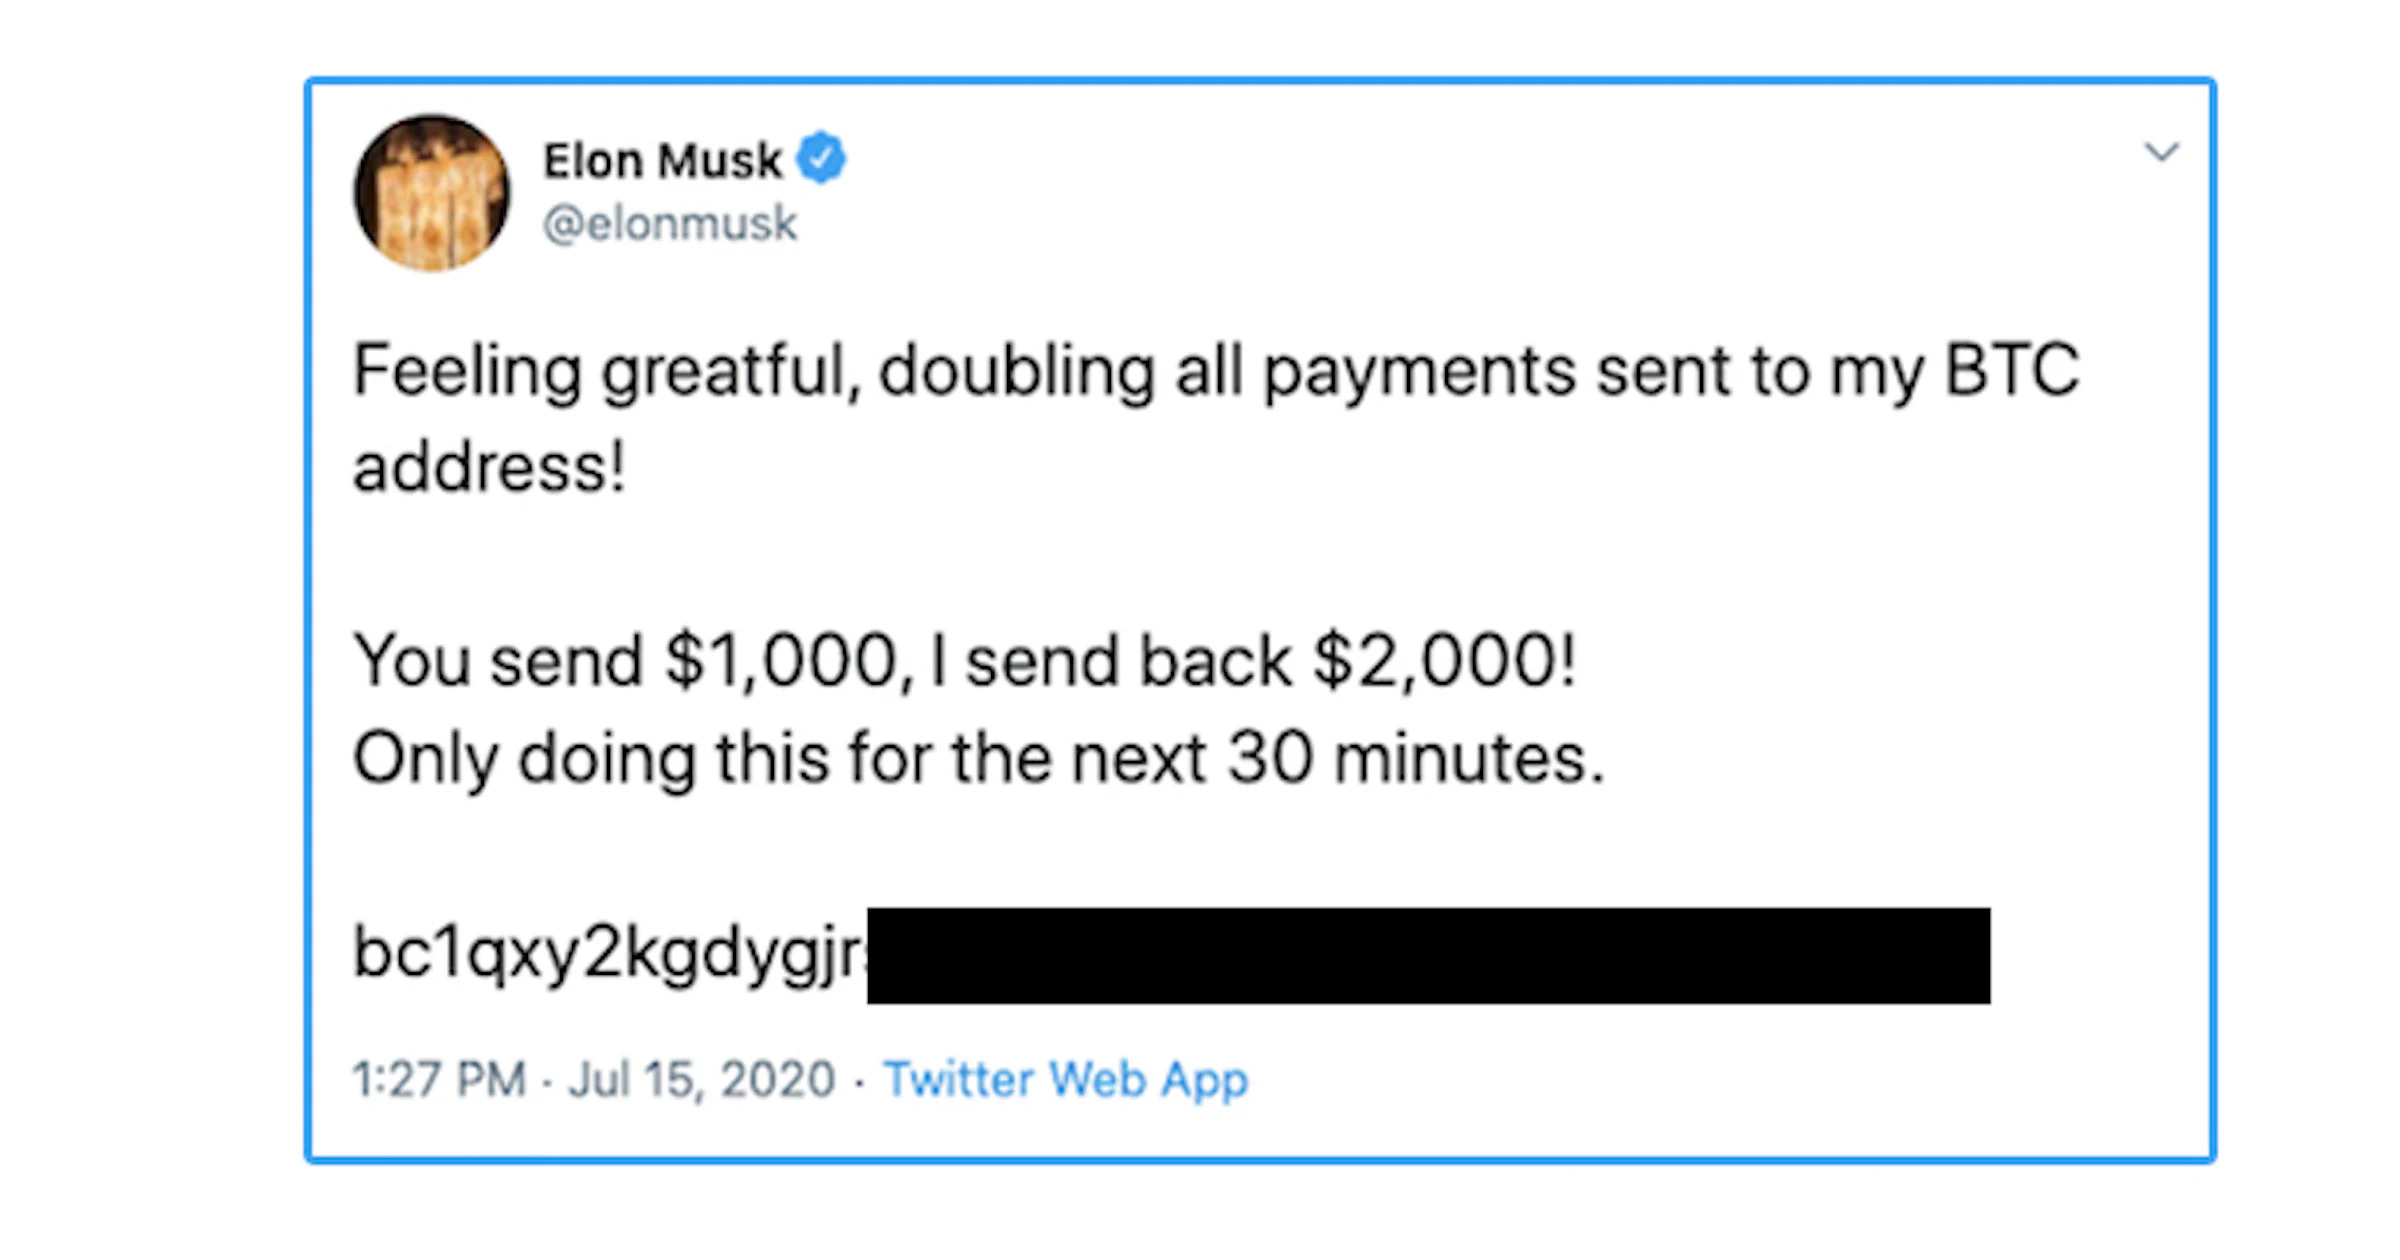Click the word "payments" in the tweet
This screenshot has height=1260, width=2400.
coord(1419,372)
